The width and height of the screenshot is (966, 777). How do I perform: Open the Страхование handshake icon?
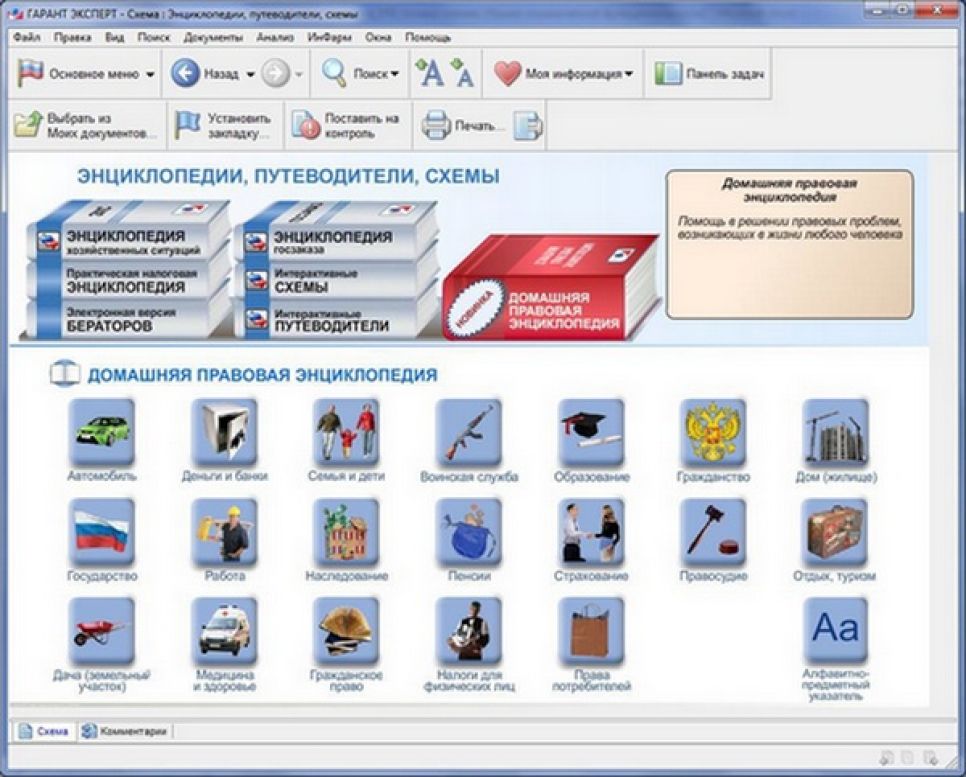click(591, 532)
